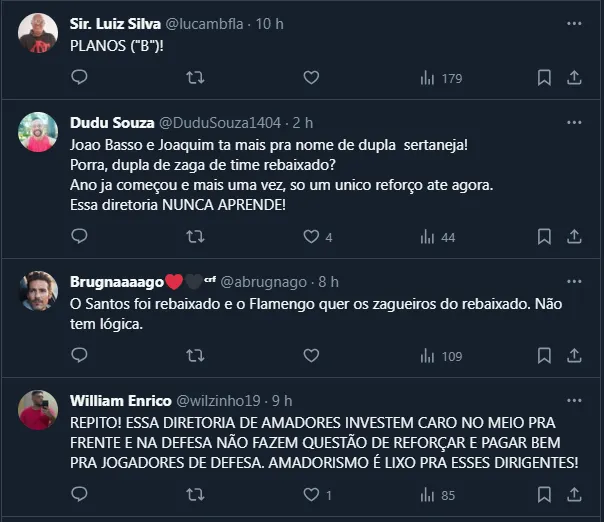
Task: Bookmark Dudu Souza's tweet
Action: tap(544, 237)
